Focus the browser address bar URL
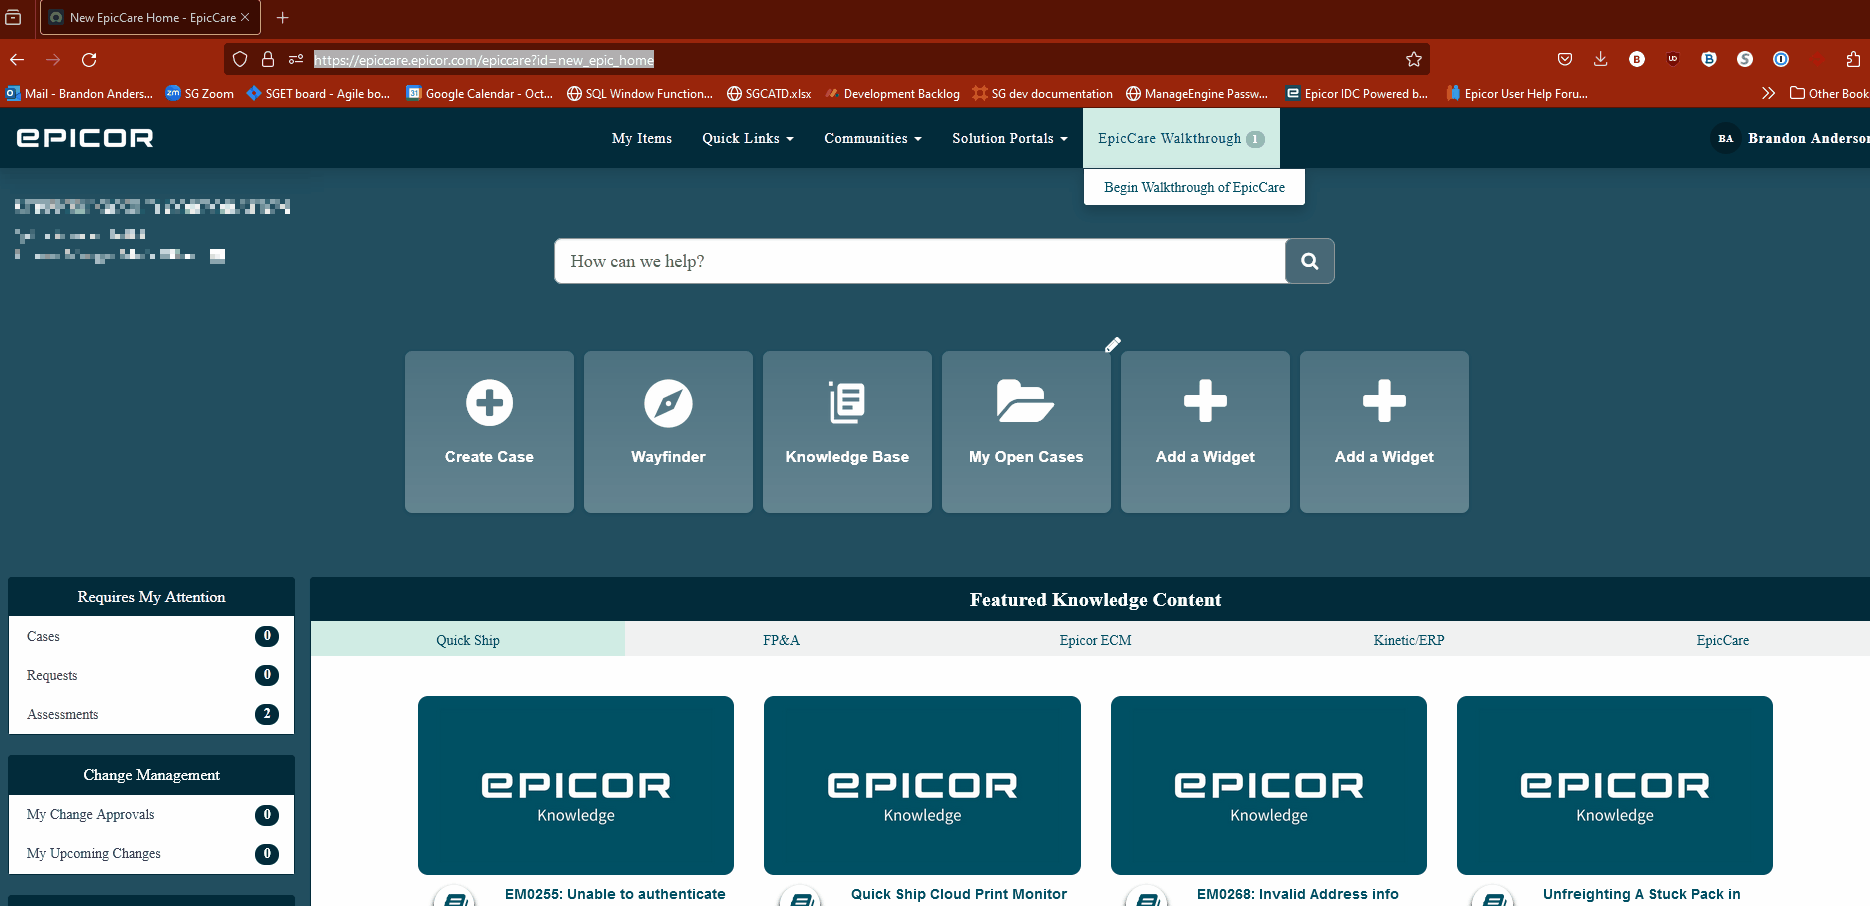This screenshot has height=906, width=1870. tap(484, 60)
